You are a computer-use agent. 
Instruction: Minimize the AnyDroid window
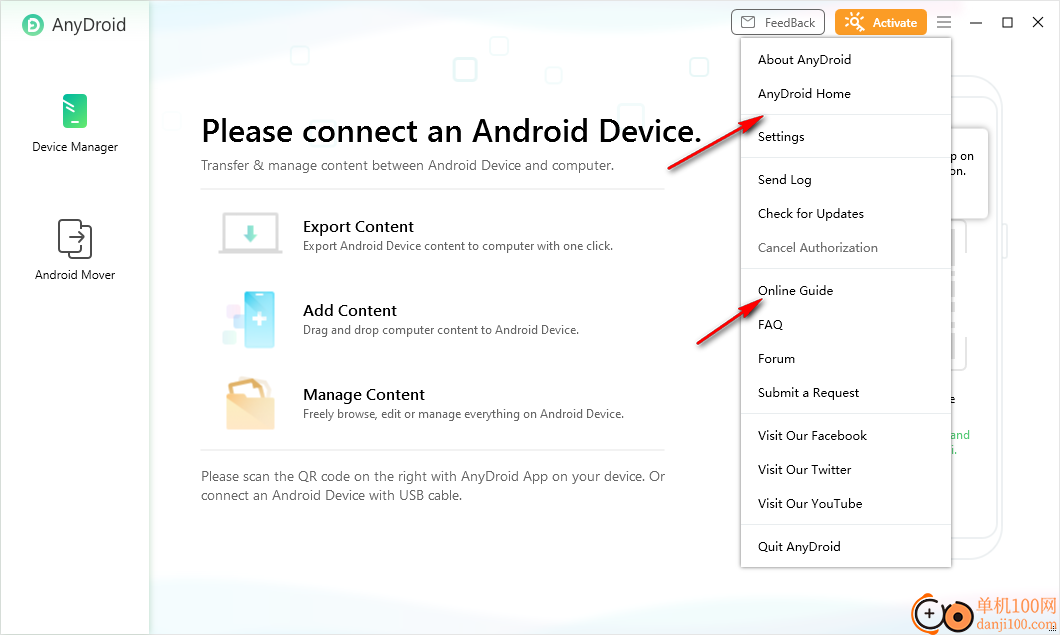coord(975,22)
